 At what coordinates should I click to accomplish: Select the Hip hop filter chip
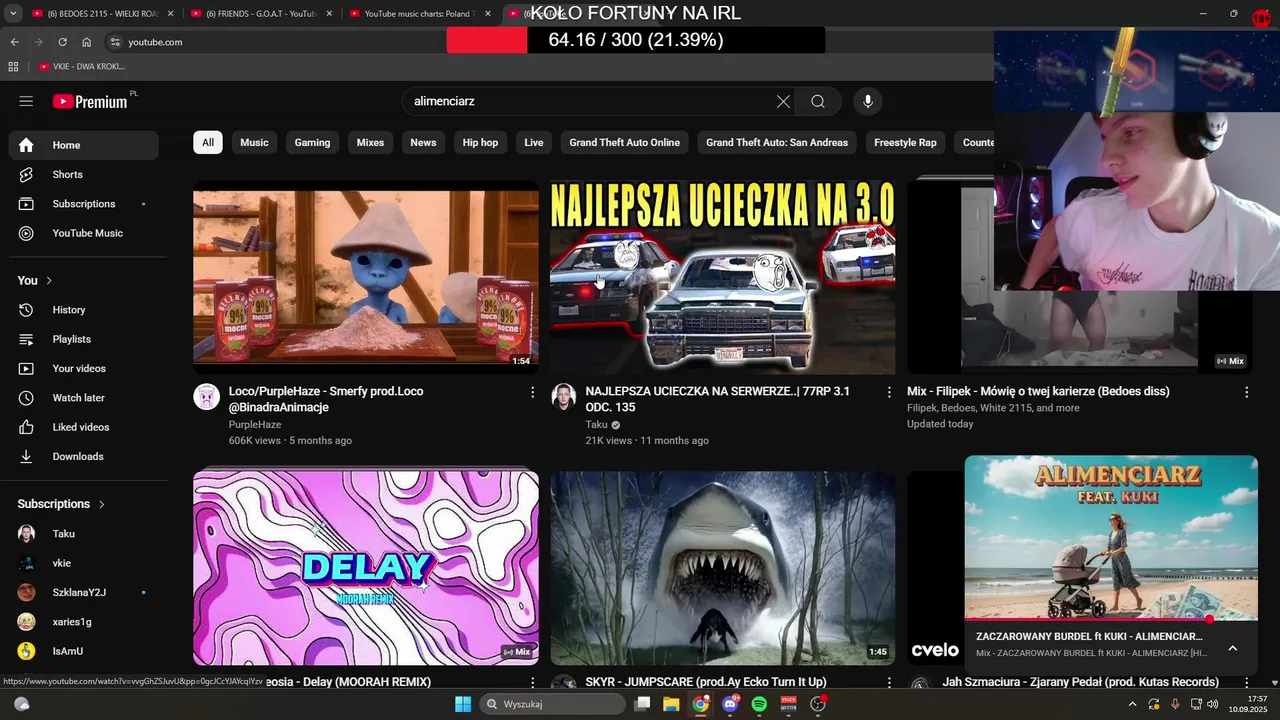coord(480,142)
